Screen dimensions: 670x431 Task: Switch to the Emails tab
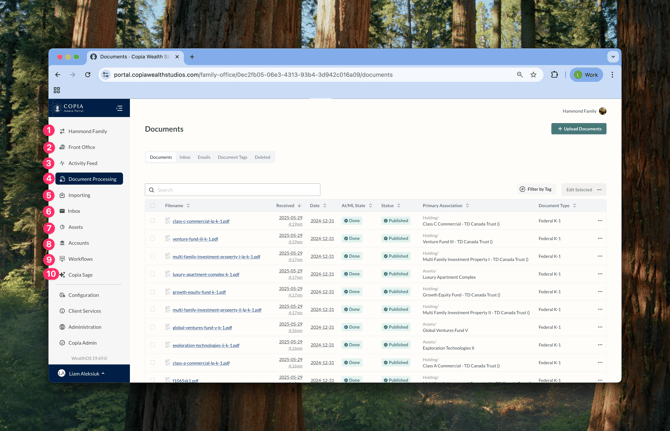(204, 157)
